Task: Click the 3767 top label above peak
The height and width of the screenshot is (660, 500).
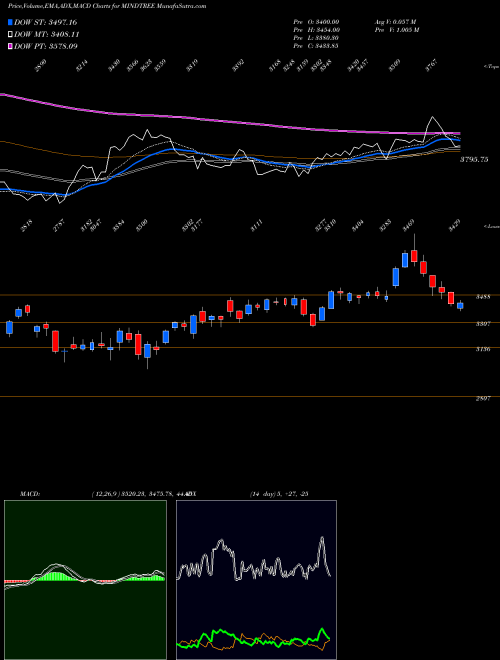Action: (431, 65)
